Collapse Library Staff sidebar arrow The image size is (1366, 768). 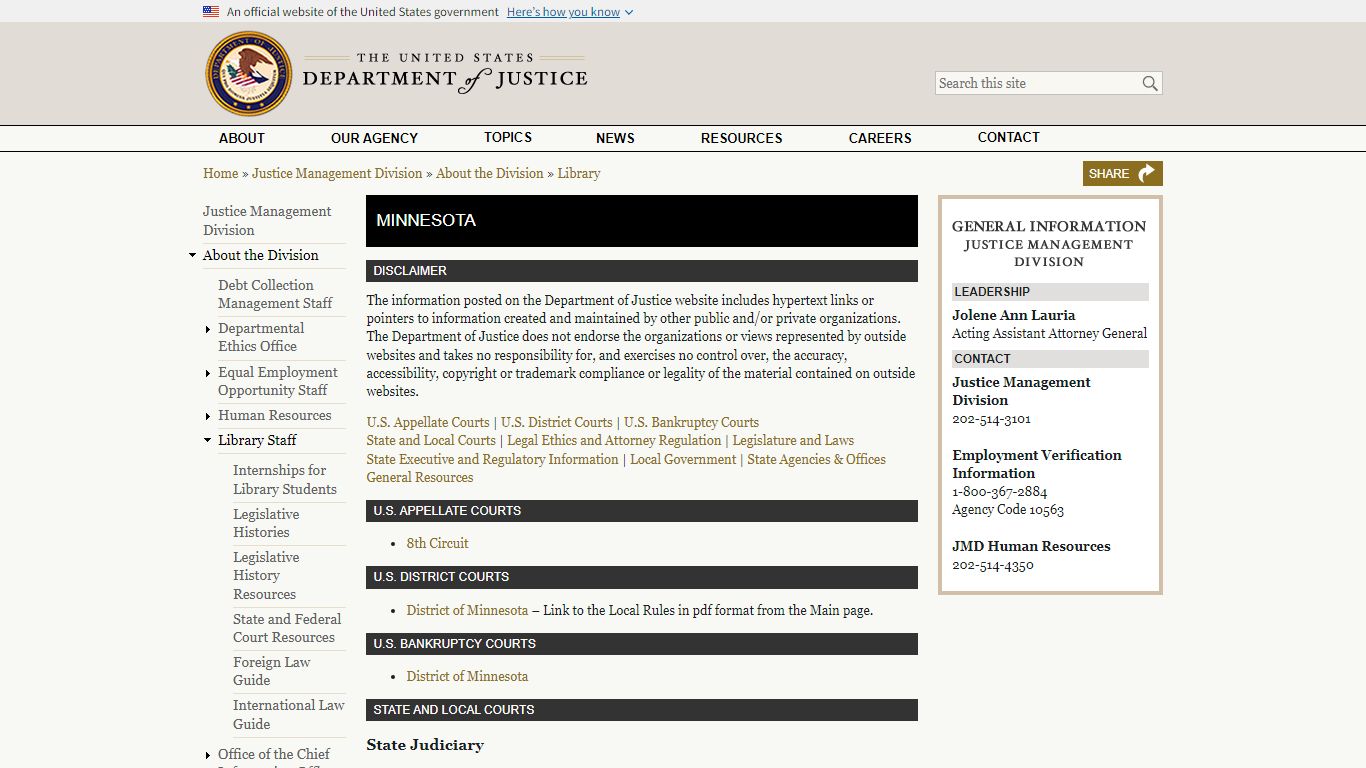[x=207, y=441]
